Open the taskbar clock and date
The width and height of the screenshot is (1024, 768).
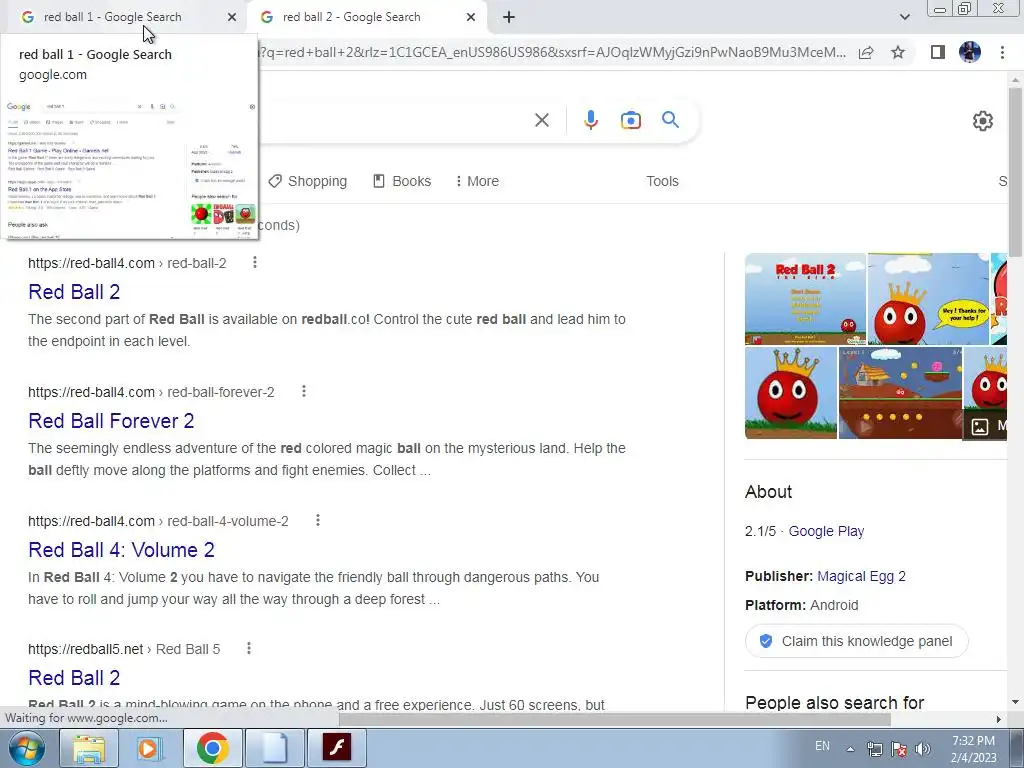coord(973,749)
